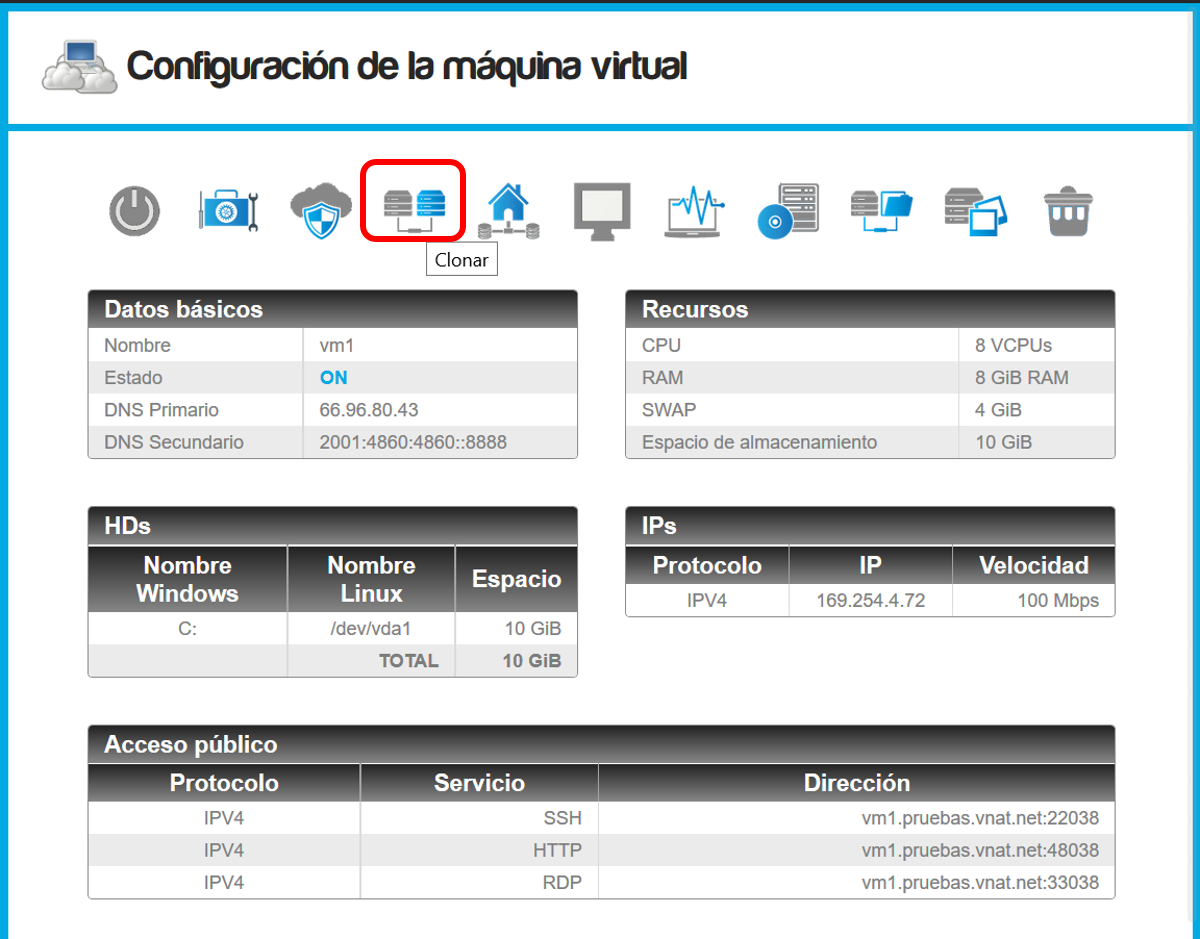
Task: Click the Recursos panel header
Action: [x=870, y=309]
